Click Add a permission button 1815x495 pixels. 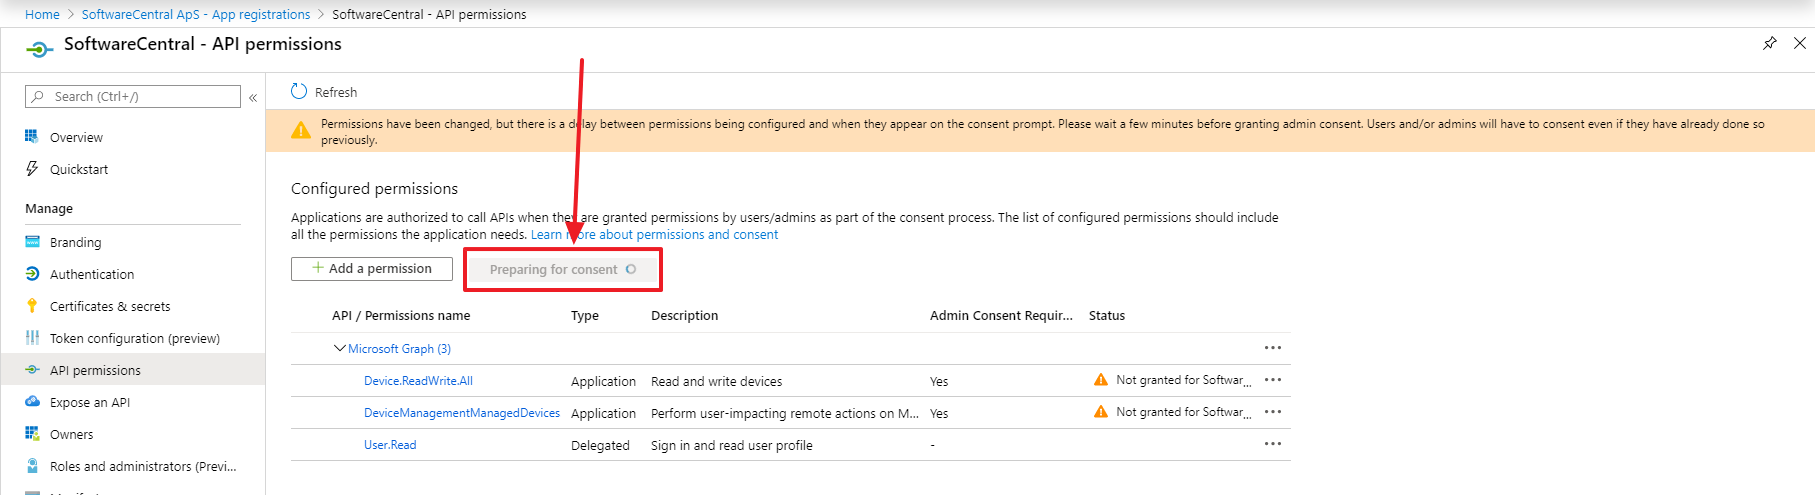[371, 269]
